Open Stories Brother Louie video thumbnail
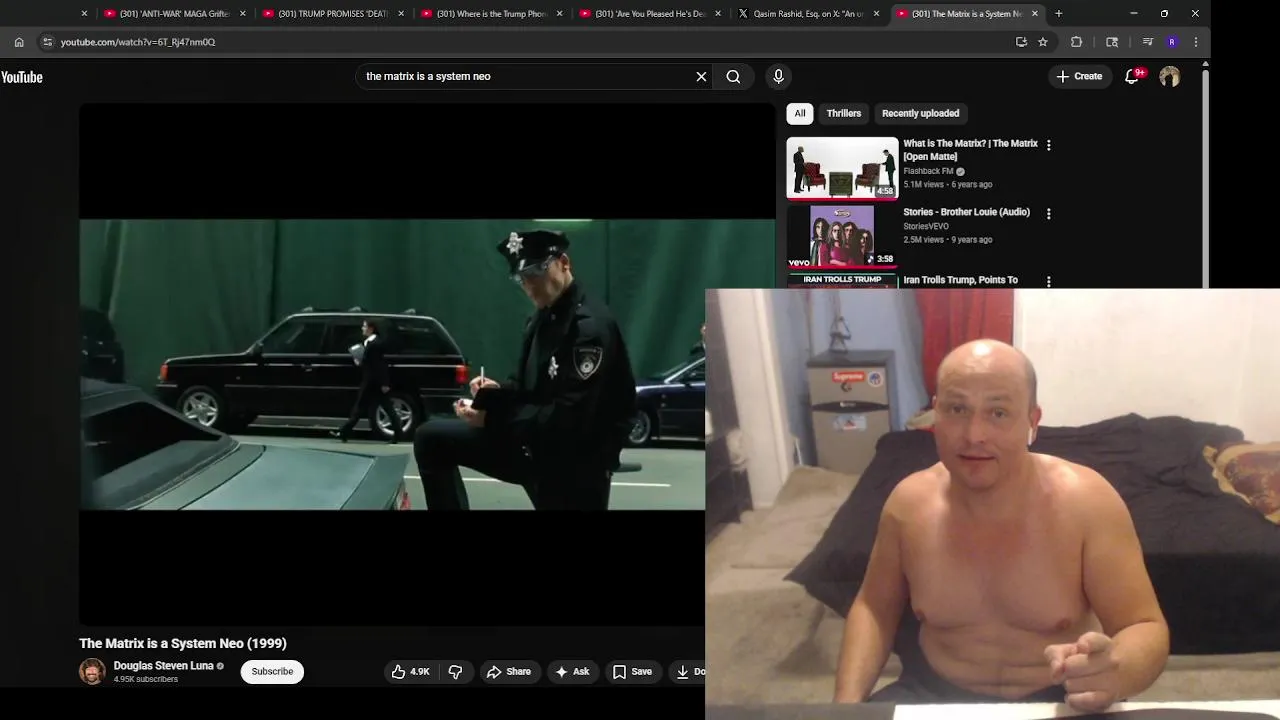The width and height of the screenshot is (1280, 720). point(842,236)
